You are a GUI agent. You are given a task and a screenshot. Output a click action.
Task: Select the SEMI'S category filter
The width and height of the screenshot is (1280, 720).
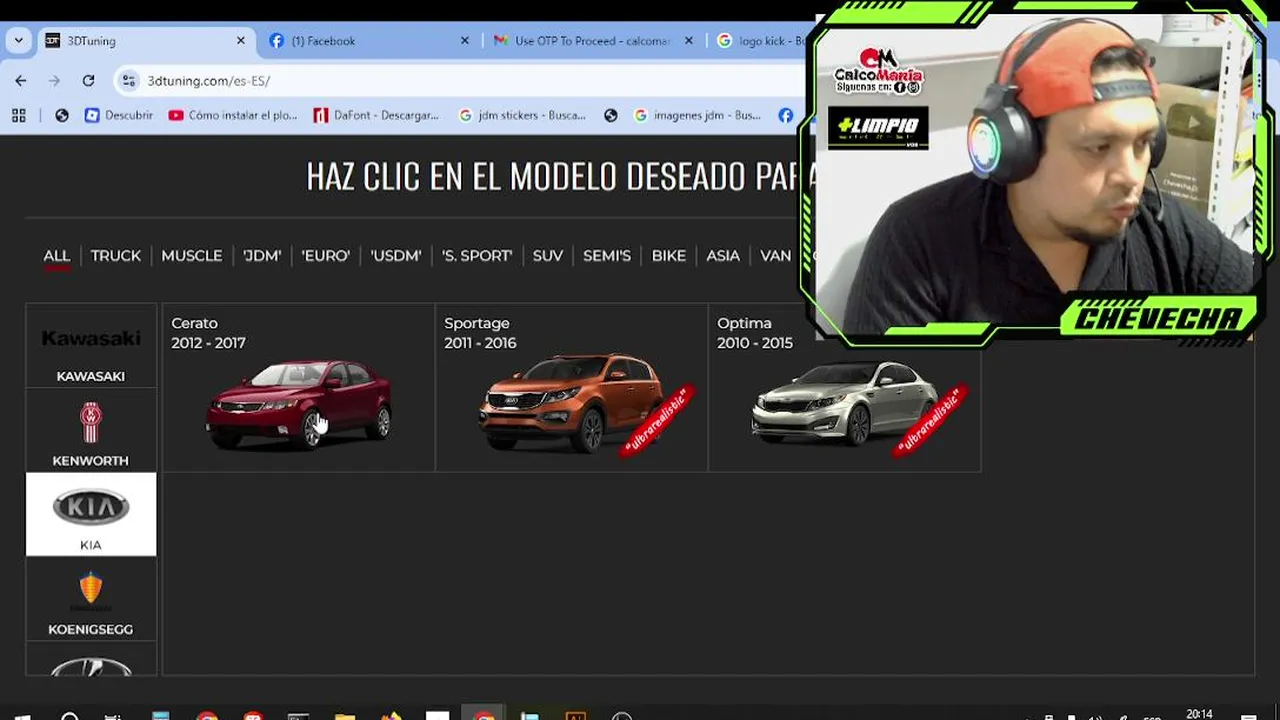[607, 256]
